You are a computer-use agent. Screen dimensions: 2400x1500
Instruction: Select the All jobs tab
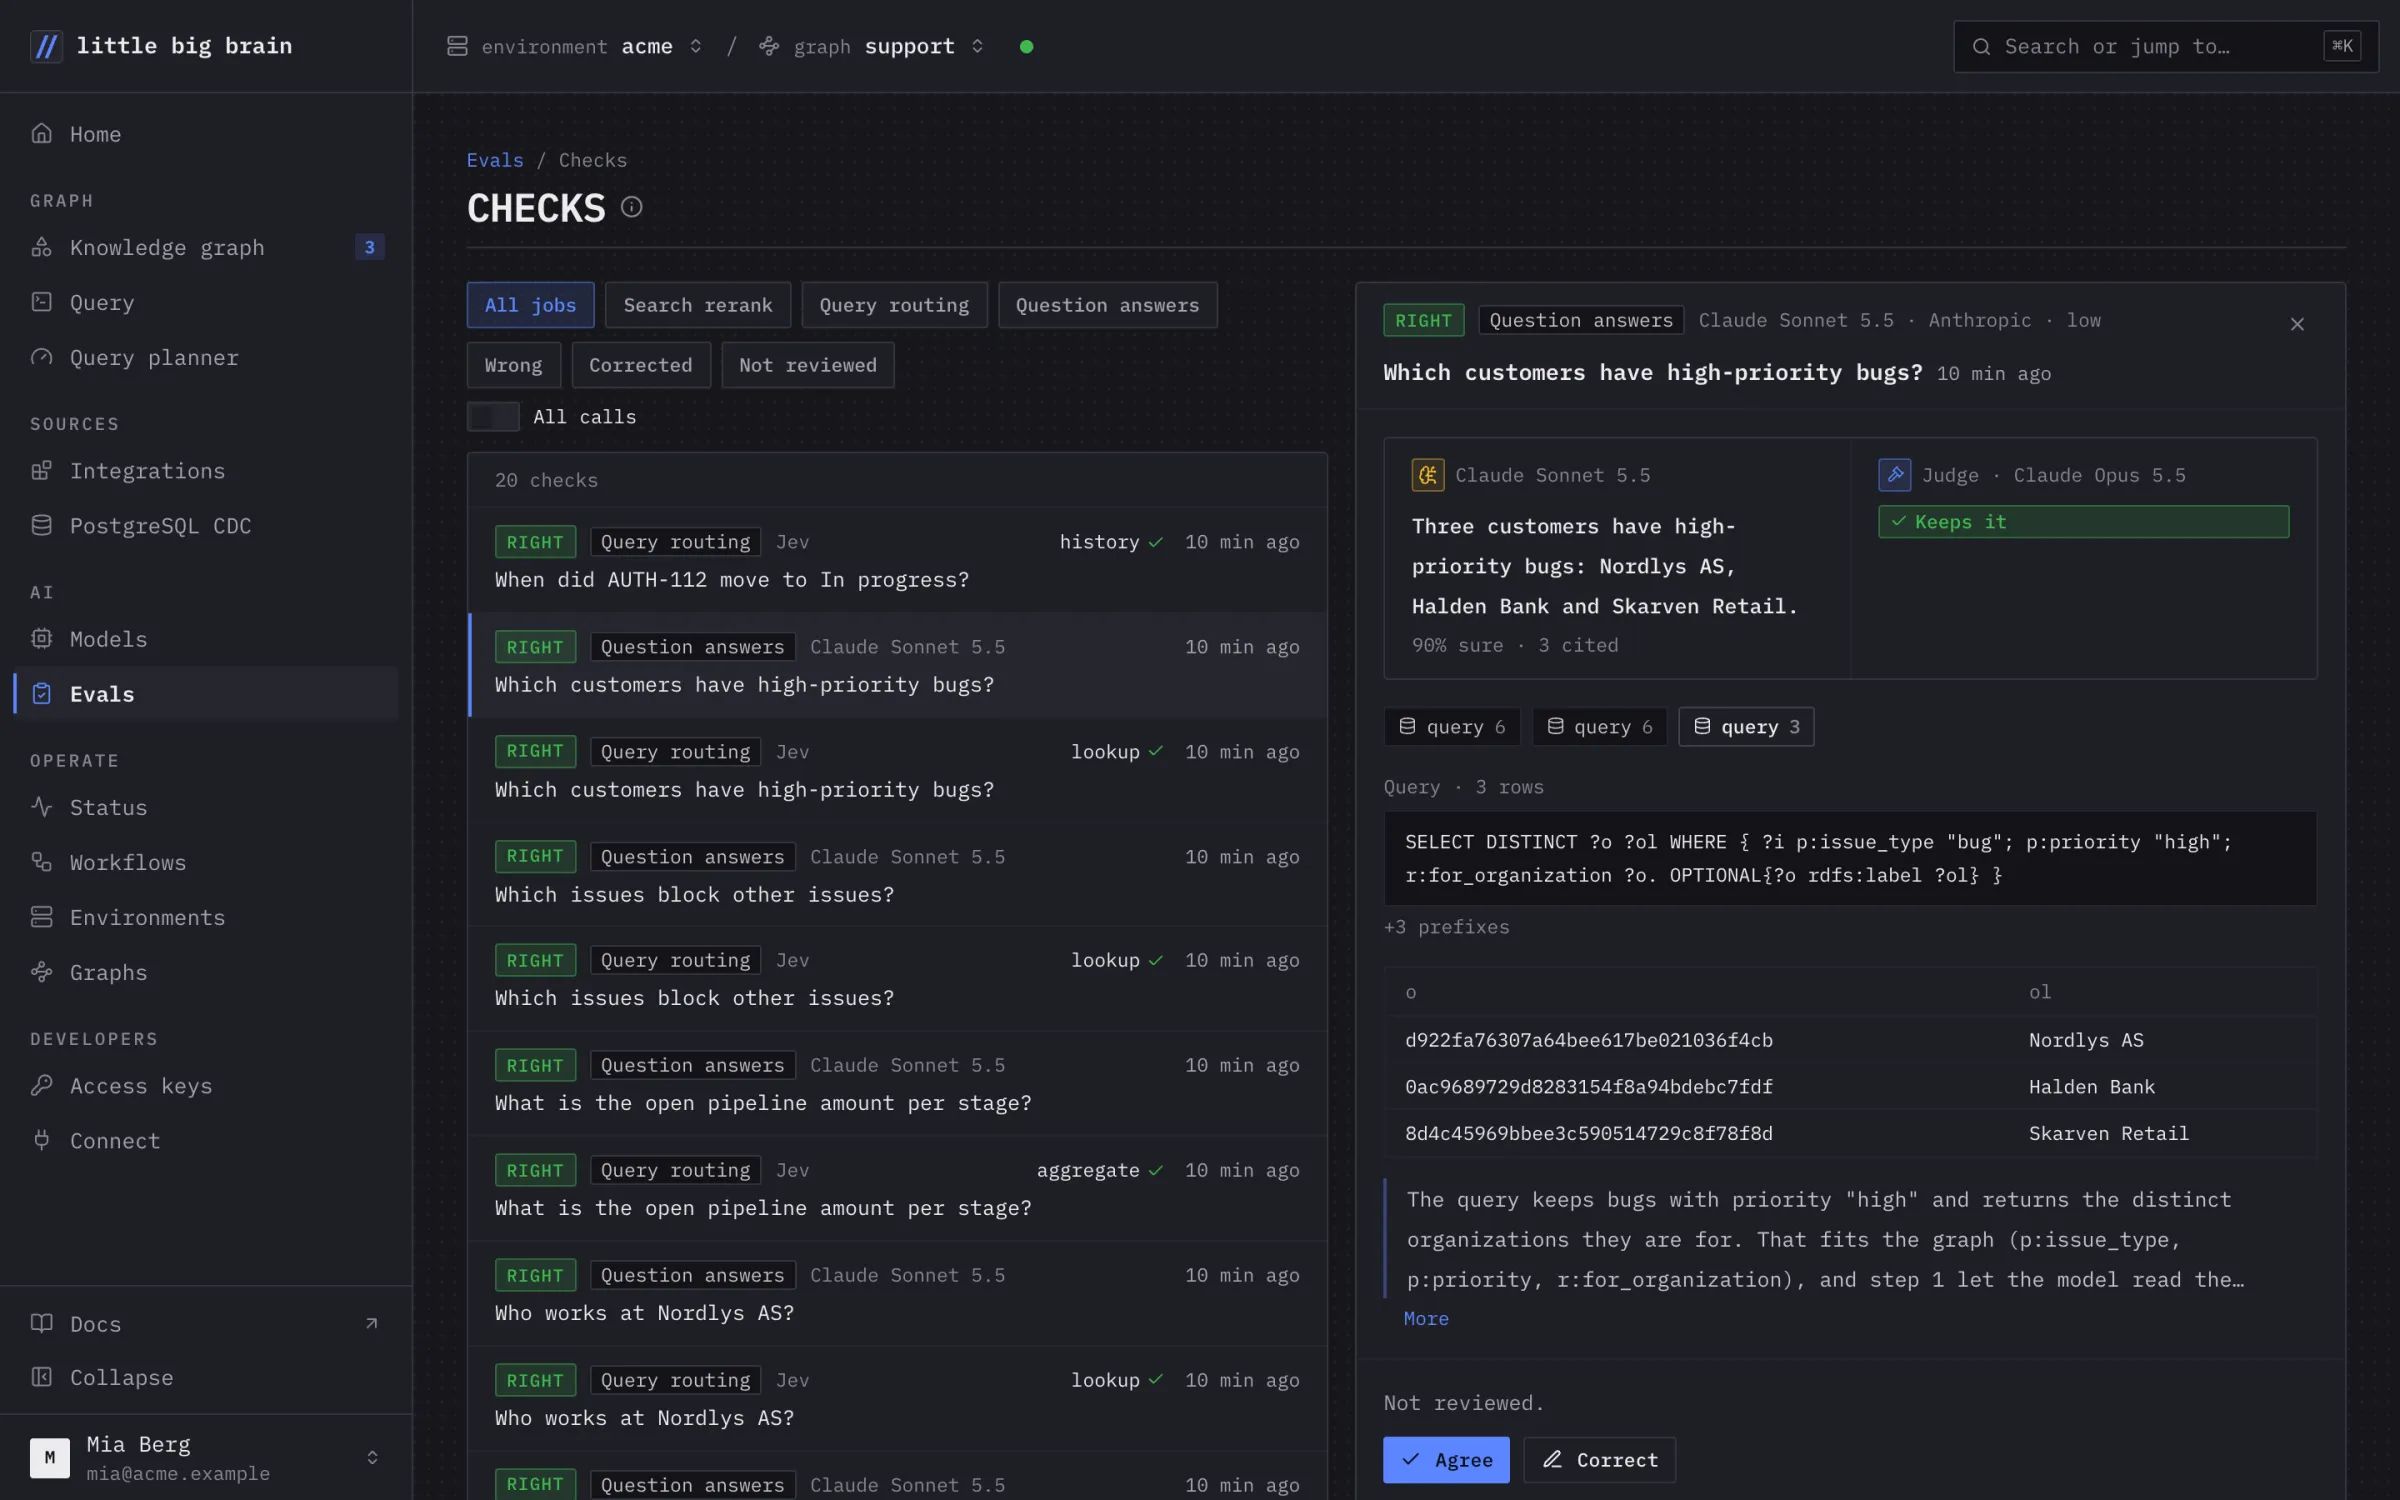(x=530, y=305)
